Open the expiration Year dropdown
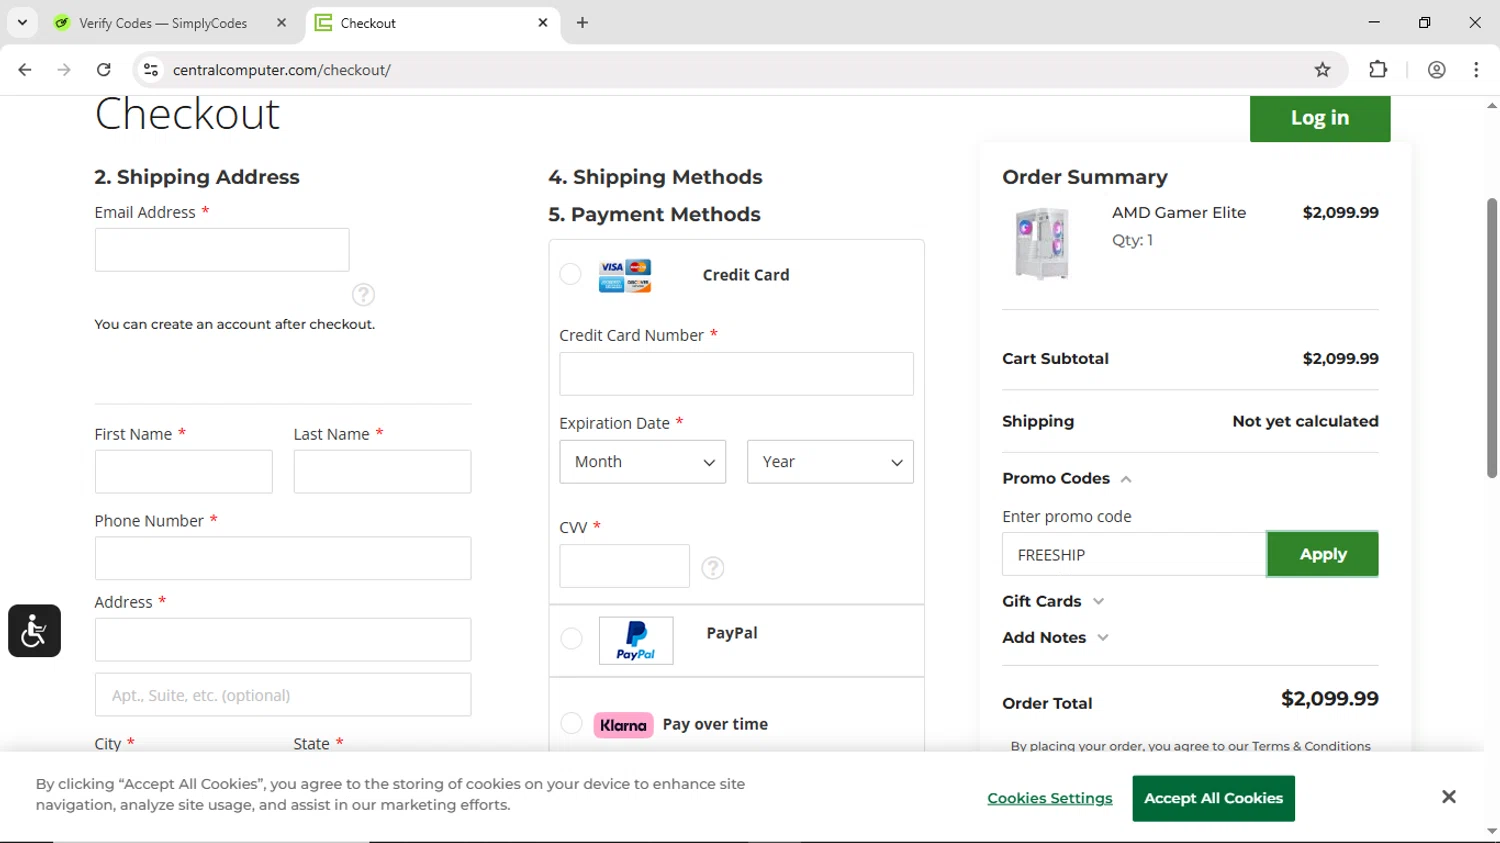 point(830,462)
